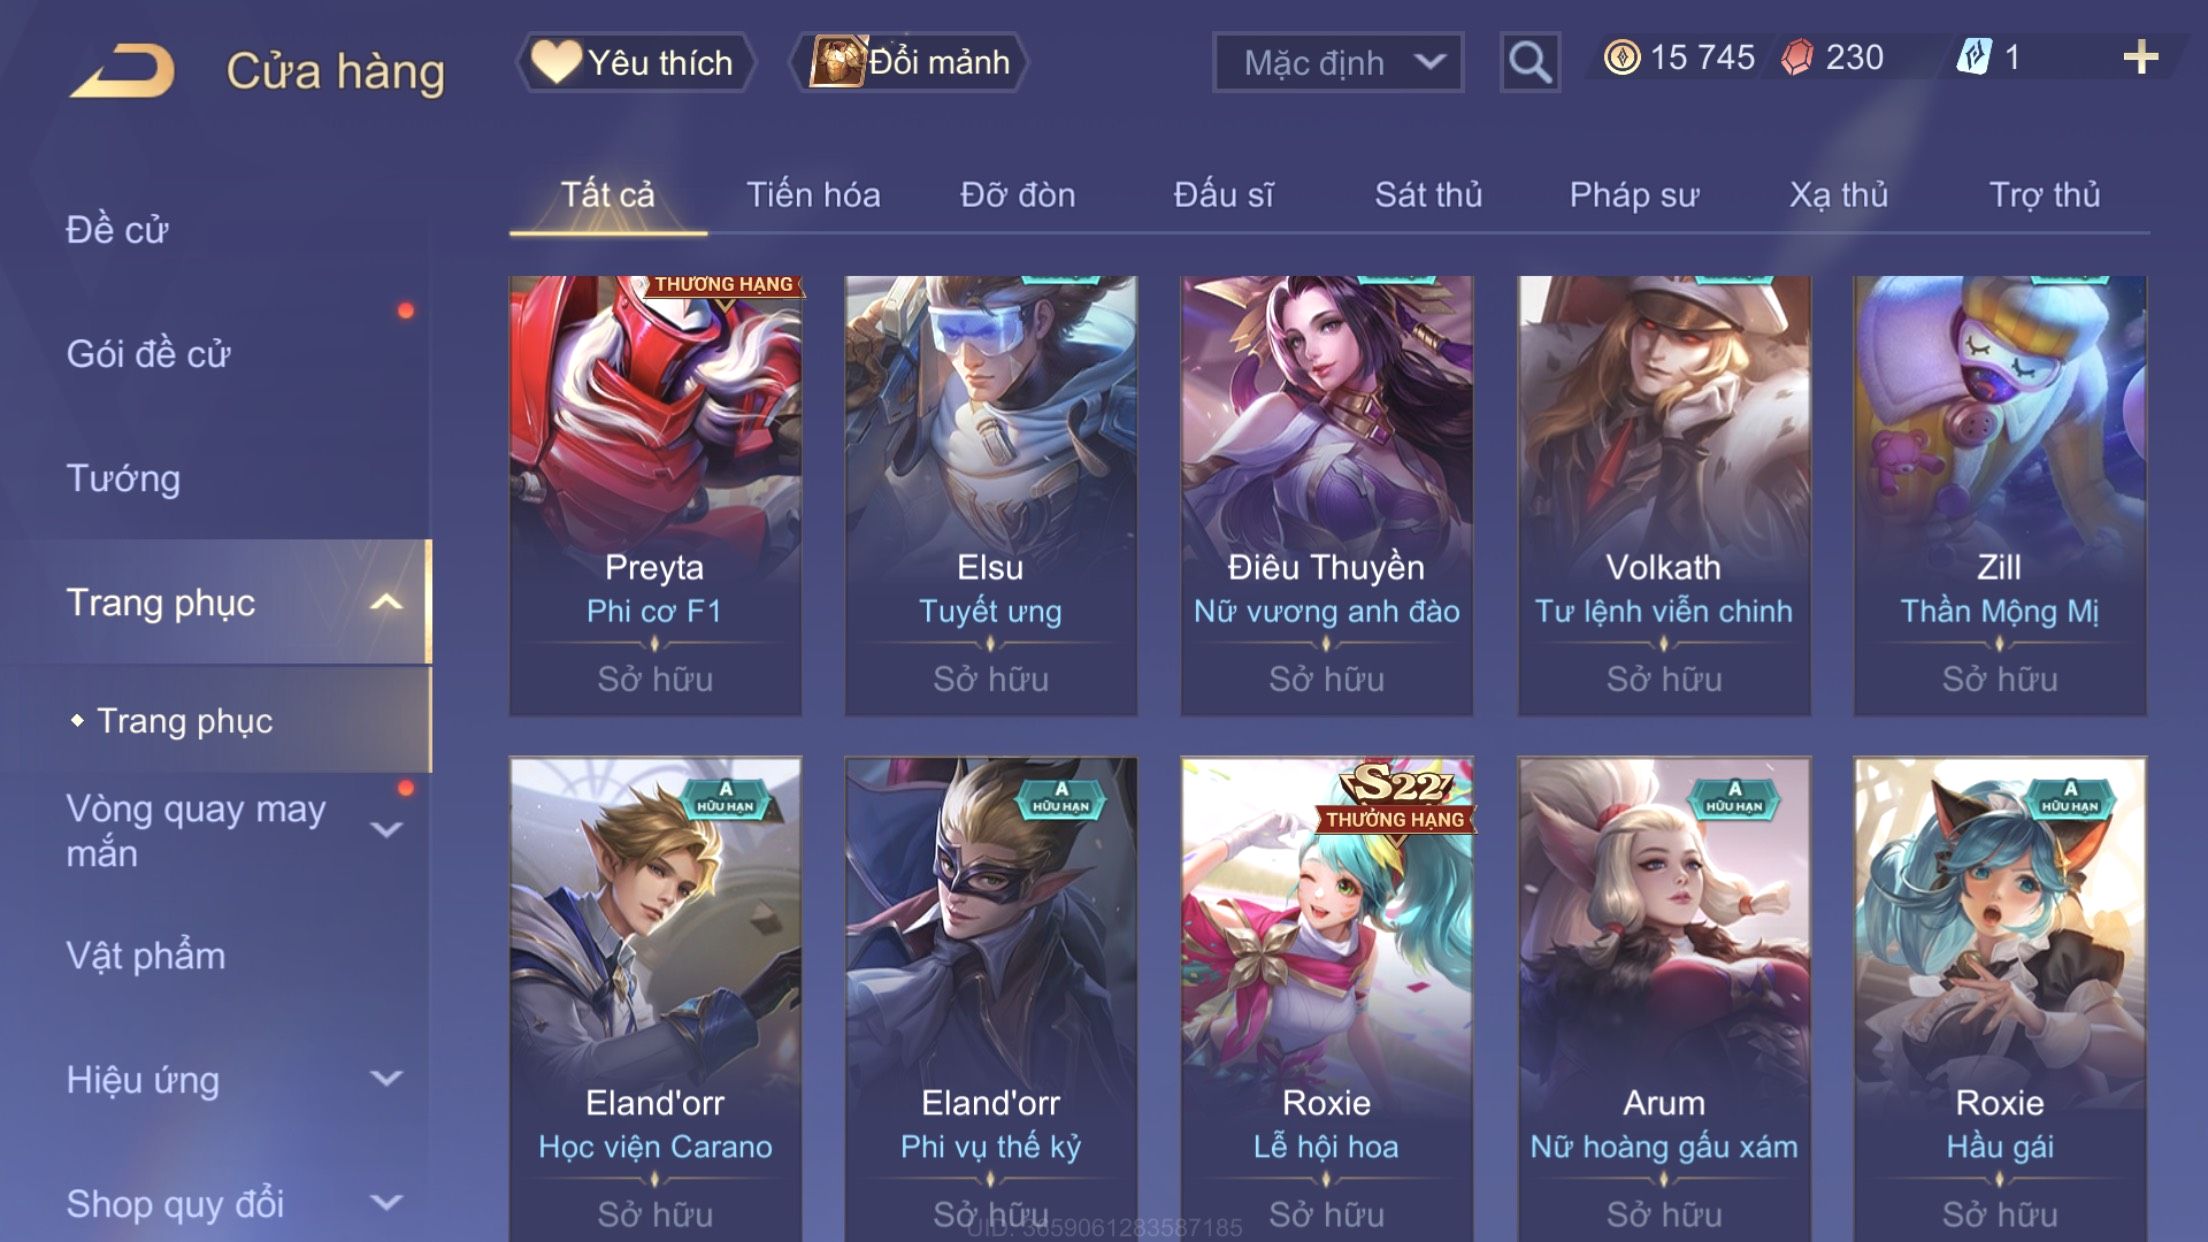Viewport: 2208px width, 1242px height.
Task: Switch to the Pháp sư tab
Action: pos(1634,194)
